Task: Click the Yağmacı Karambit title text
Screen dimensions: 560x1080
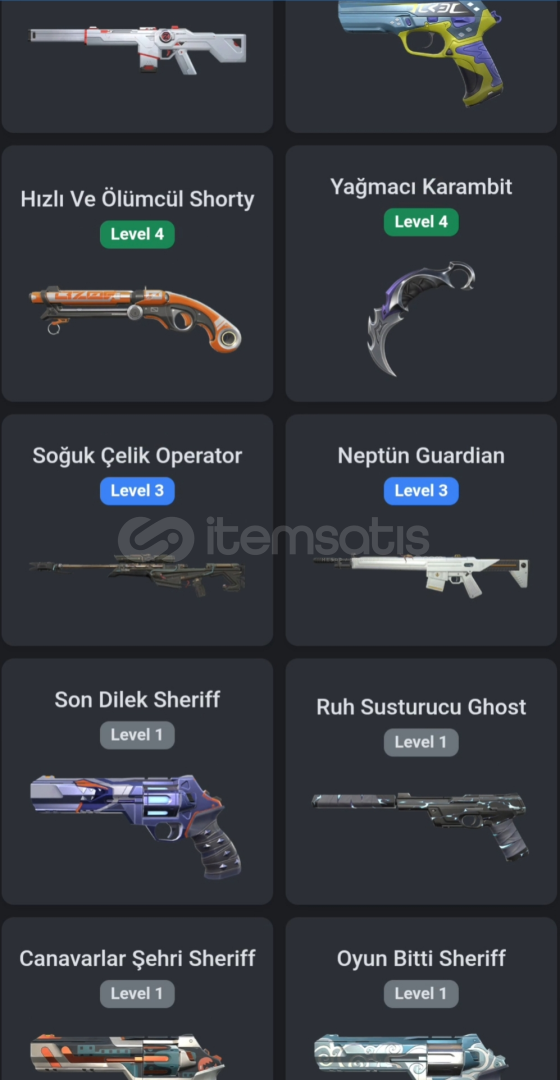Action: [x=421, y=187]
